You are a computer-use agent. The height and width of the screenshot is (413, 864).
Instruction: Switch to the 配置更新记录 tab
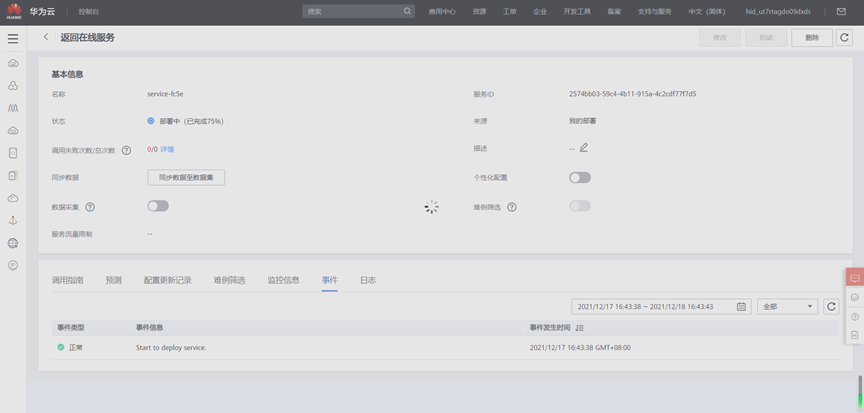[168, 280]
